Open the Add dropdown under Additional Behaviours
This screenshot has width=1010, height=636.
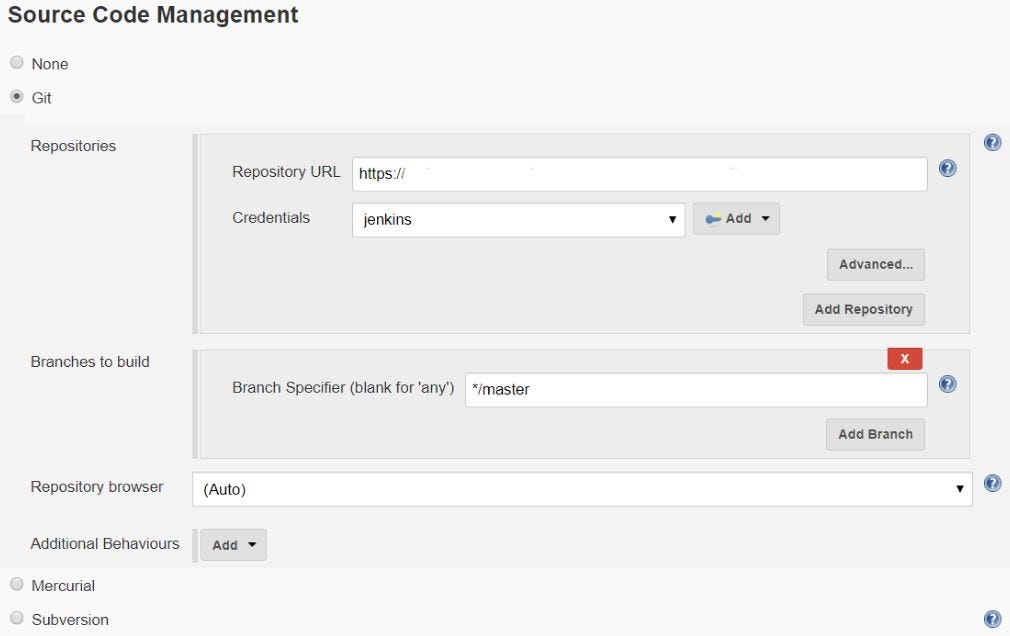coord(233,544)
